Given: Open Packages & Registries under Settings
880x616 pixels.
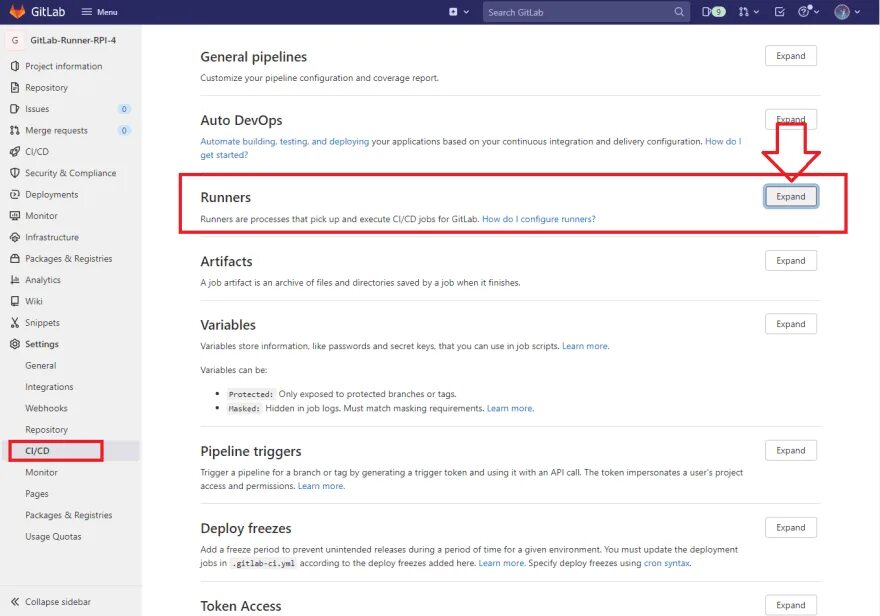Looking at the screenshot, I should (x=68, y=515).
